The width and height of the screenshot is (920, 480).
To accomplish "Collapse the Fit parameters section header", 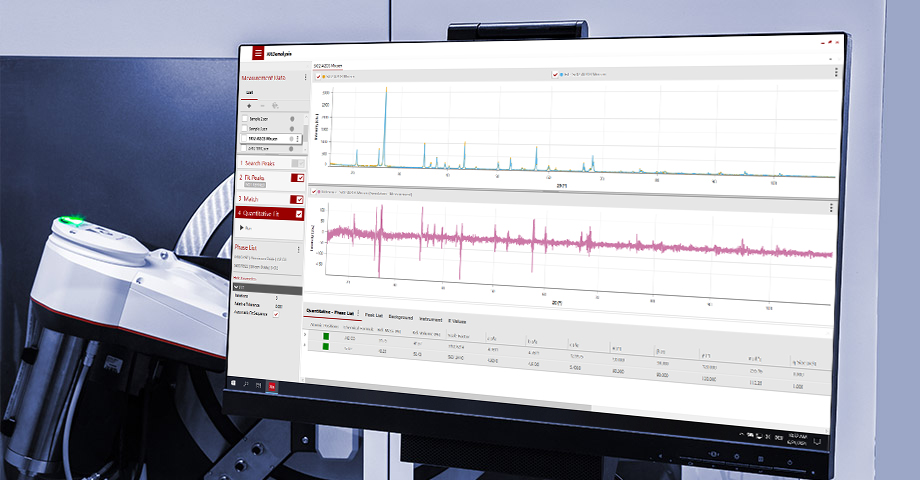I will (239, 285).
